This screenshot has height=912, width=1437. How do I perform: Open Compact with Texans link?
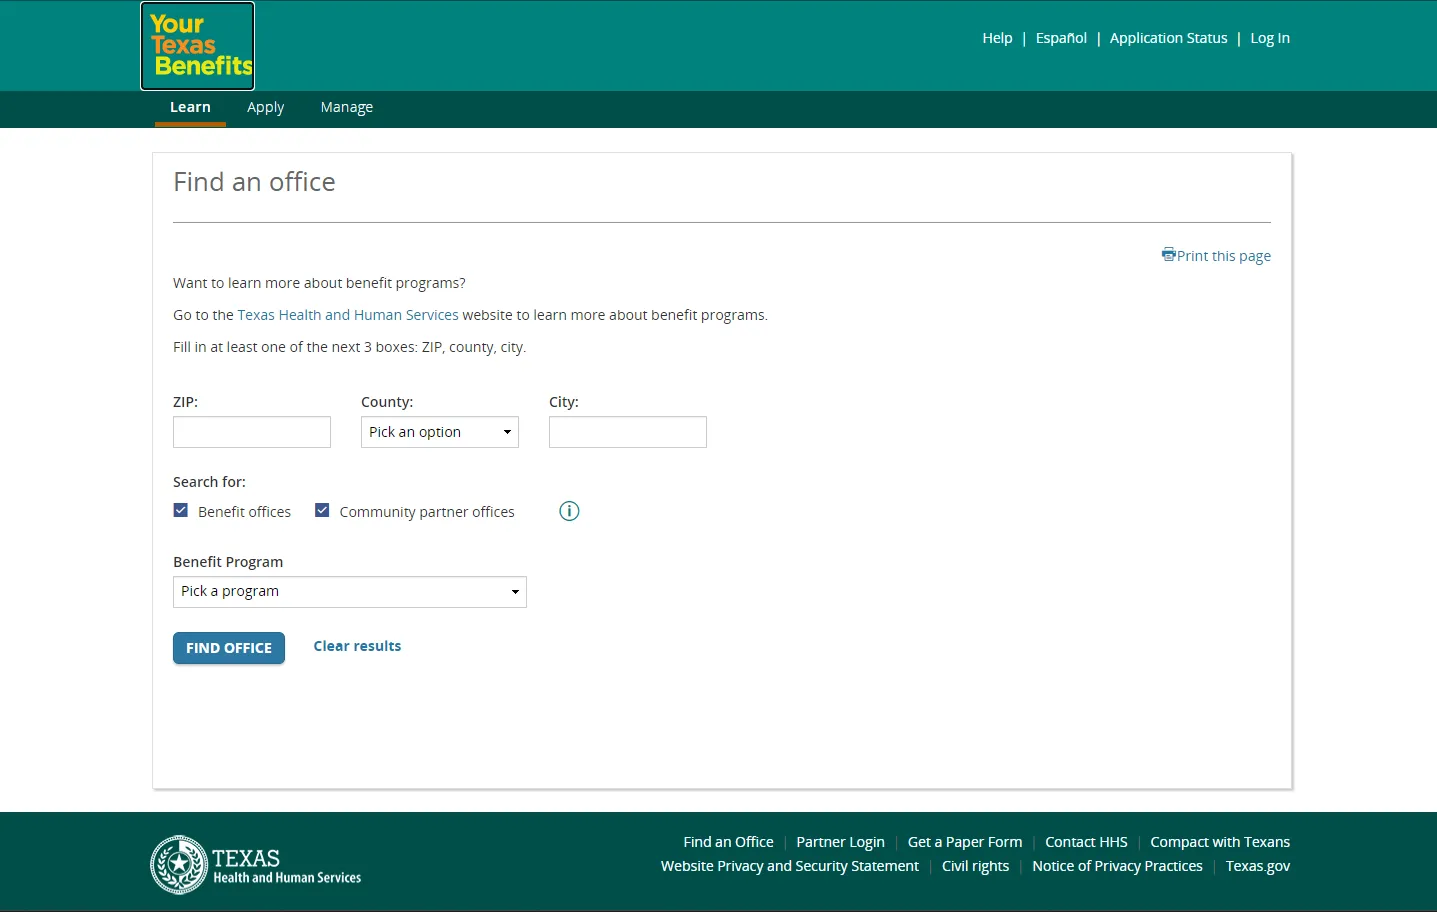tap(1220, 842)
